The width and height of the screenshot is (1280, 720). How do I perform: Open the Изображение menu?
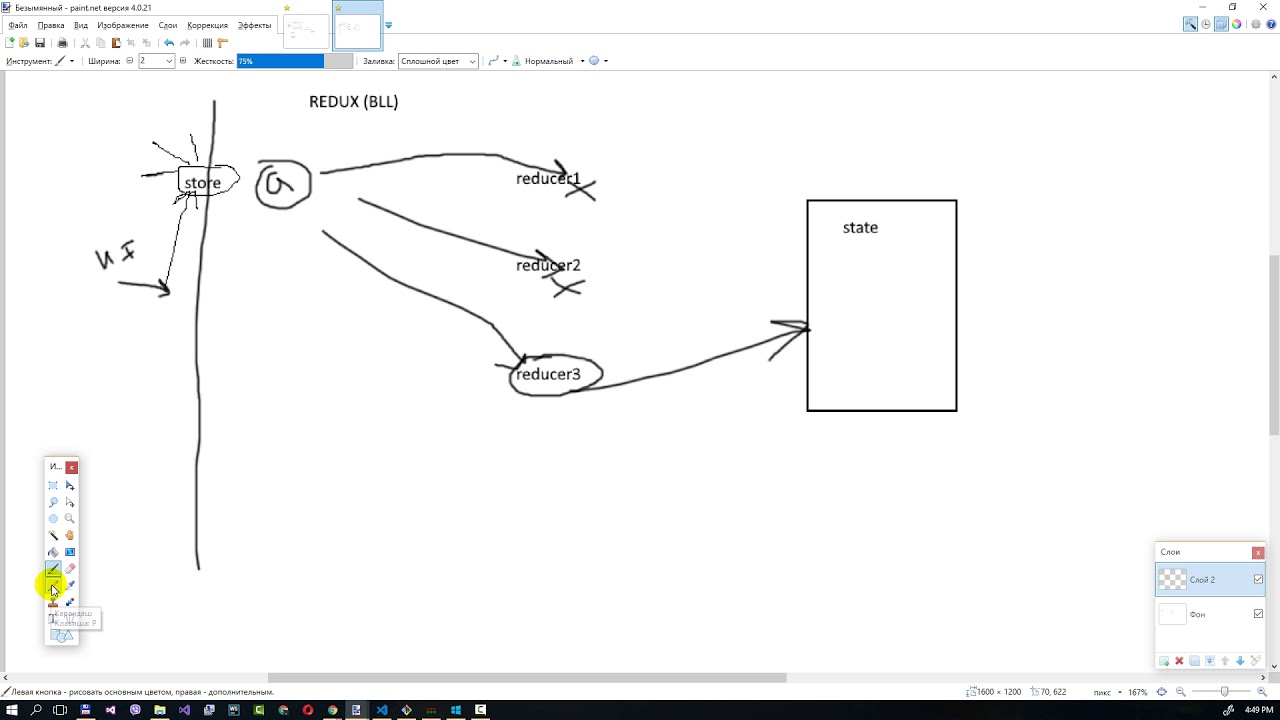tap(123, 25)
